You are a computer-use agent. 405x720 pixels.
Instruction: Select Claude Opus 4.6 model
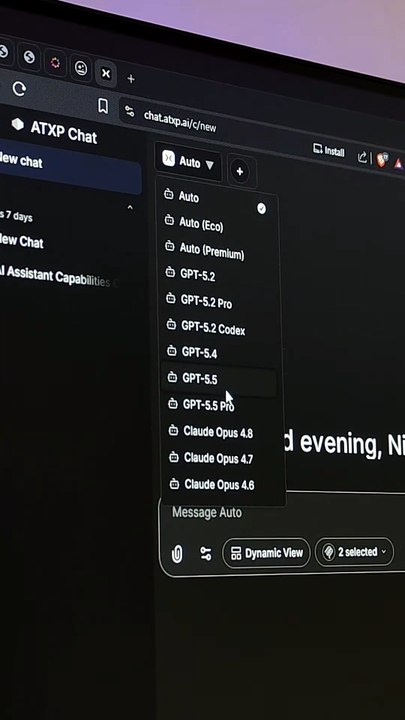pyautogui.click(x=224, y=484)
